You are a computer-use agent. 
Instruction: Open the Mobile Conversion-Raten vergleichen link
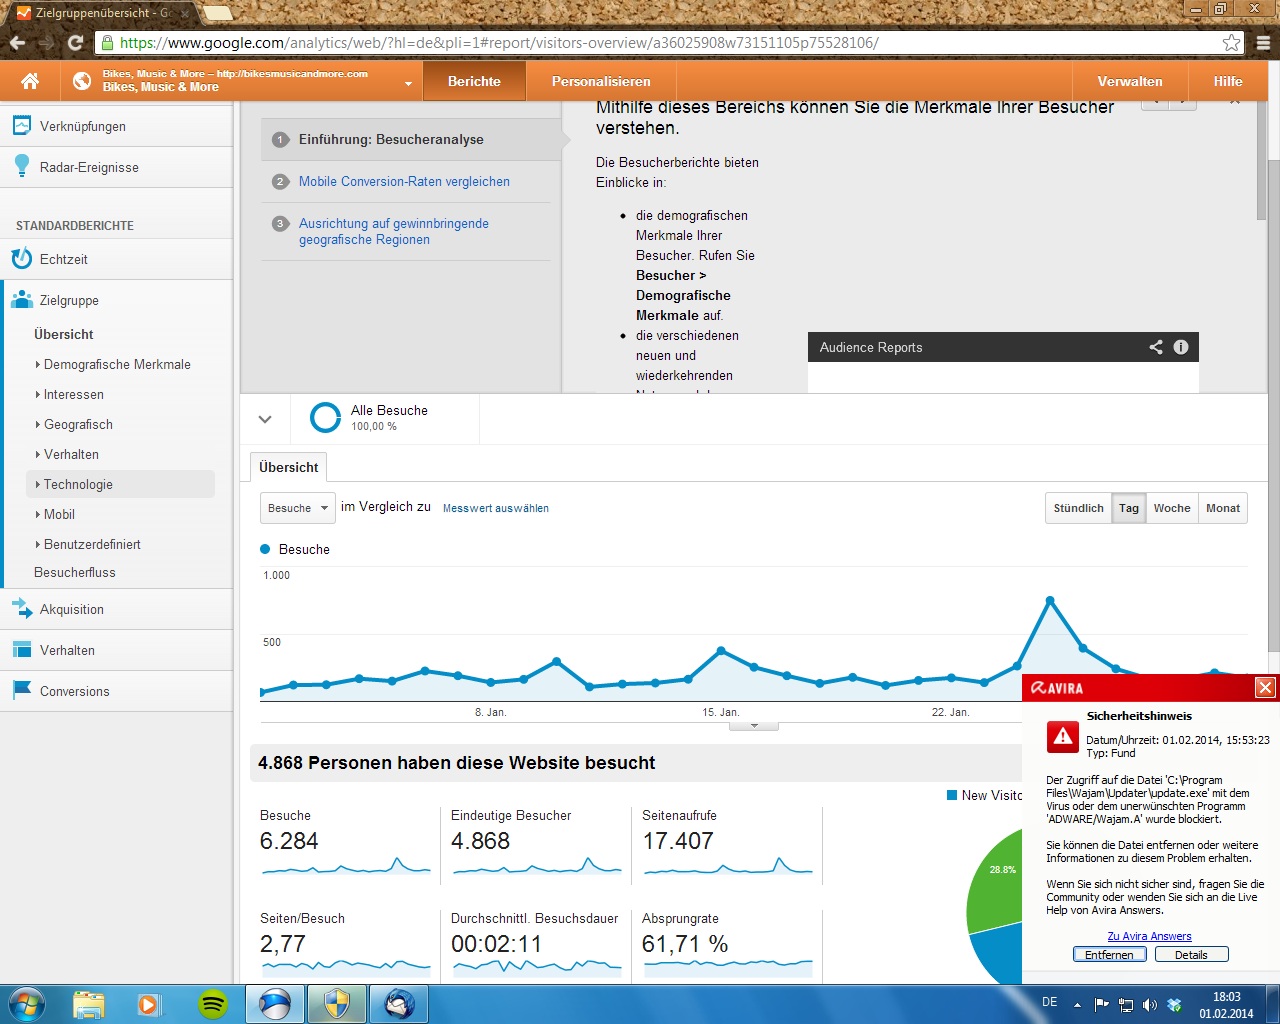point(404,182)
